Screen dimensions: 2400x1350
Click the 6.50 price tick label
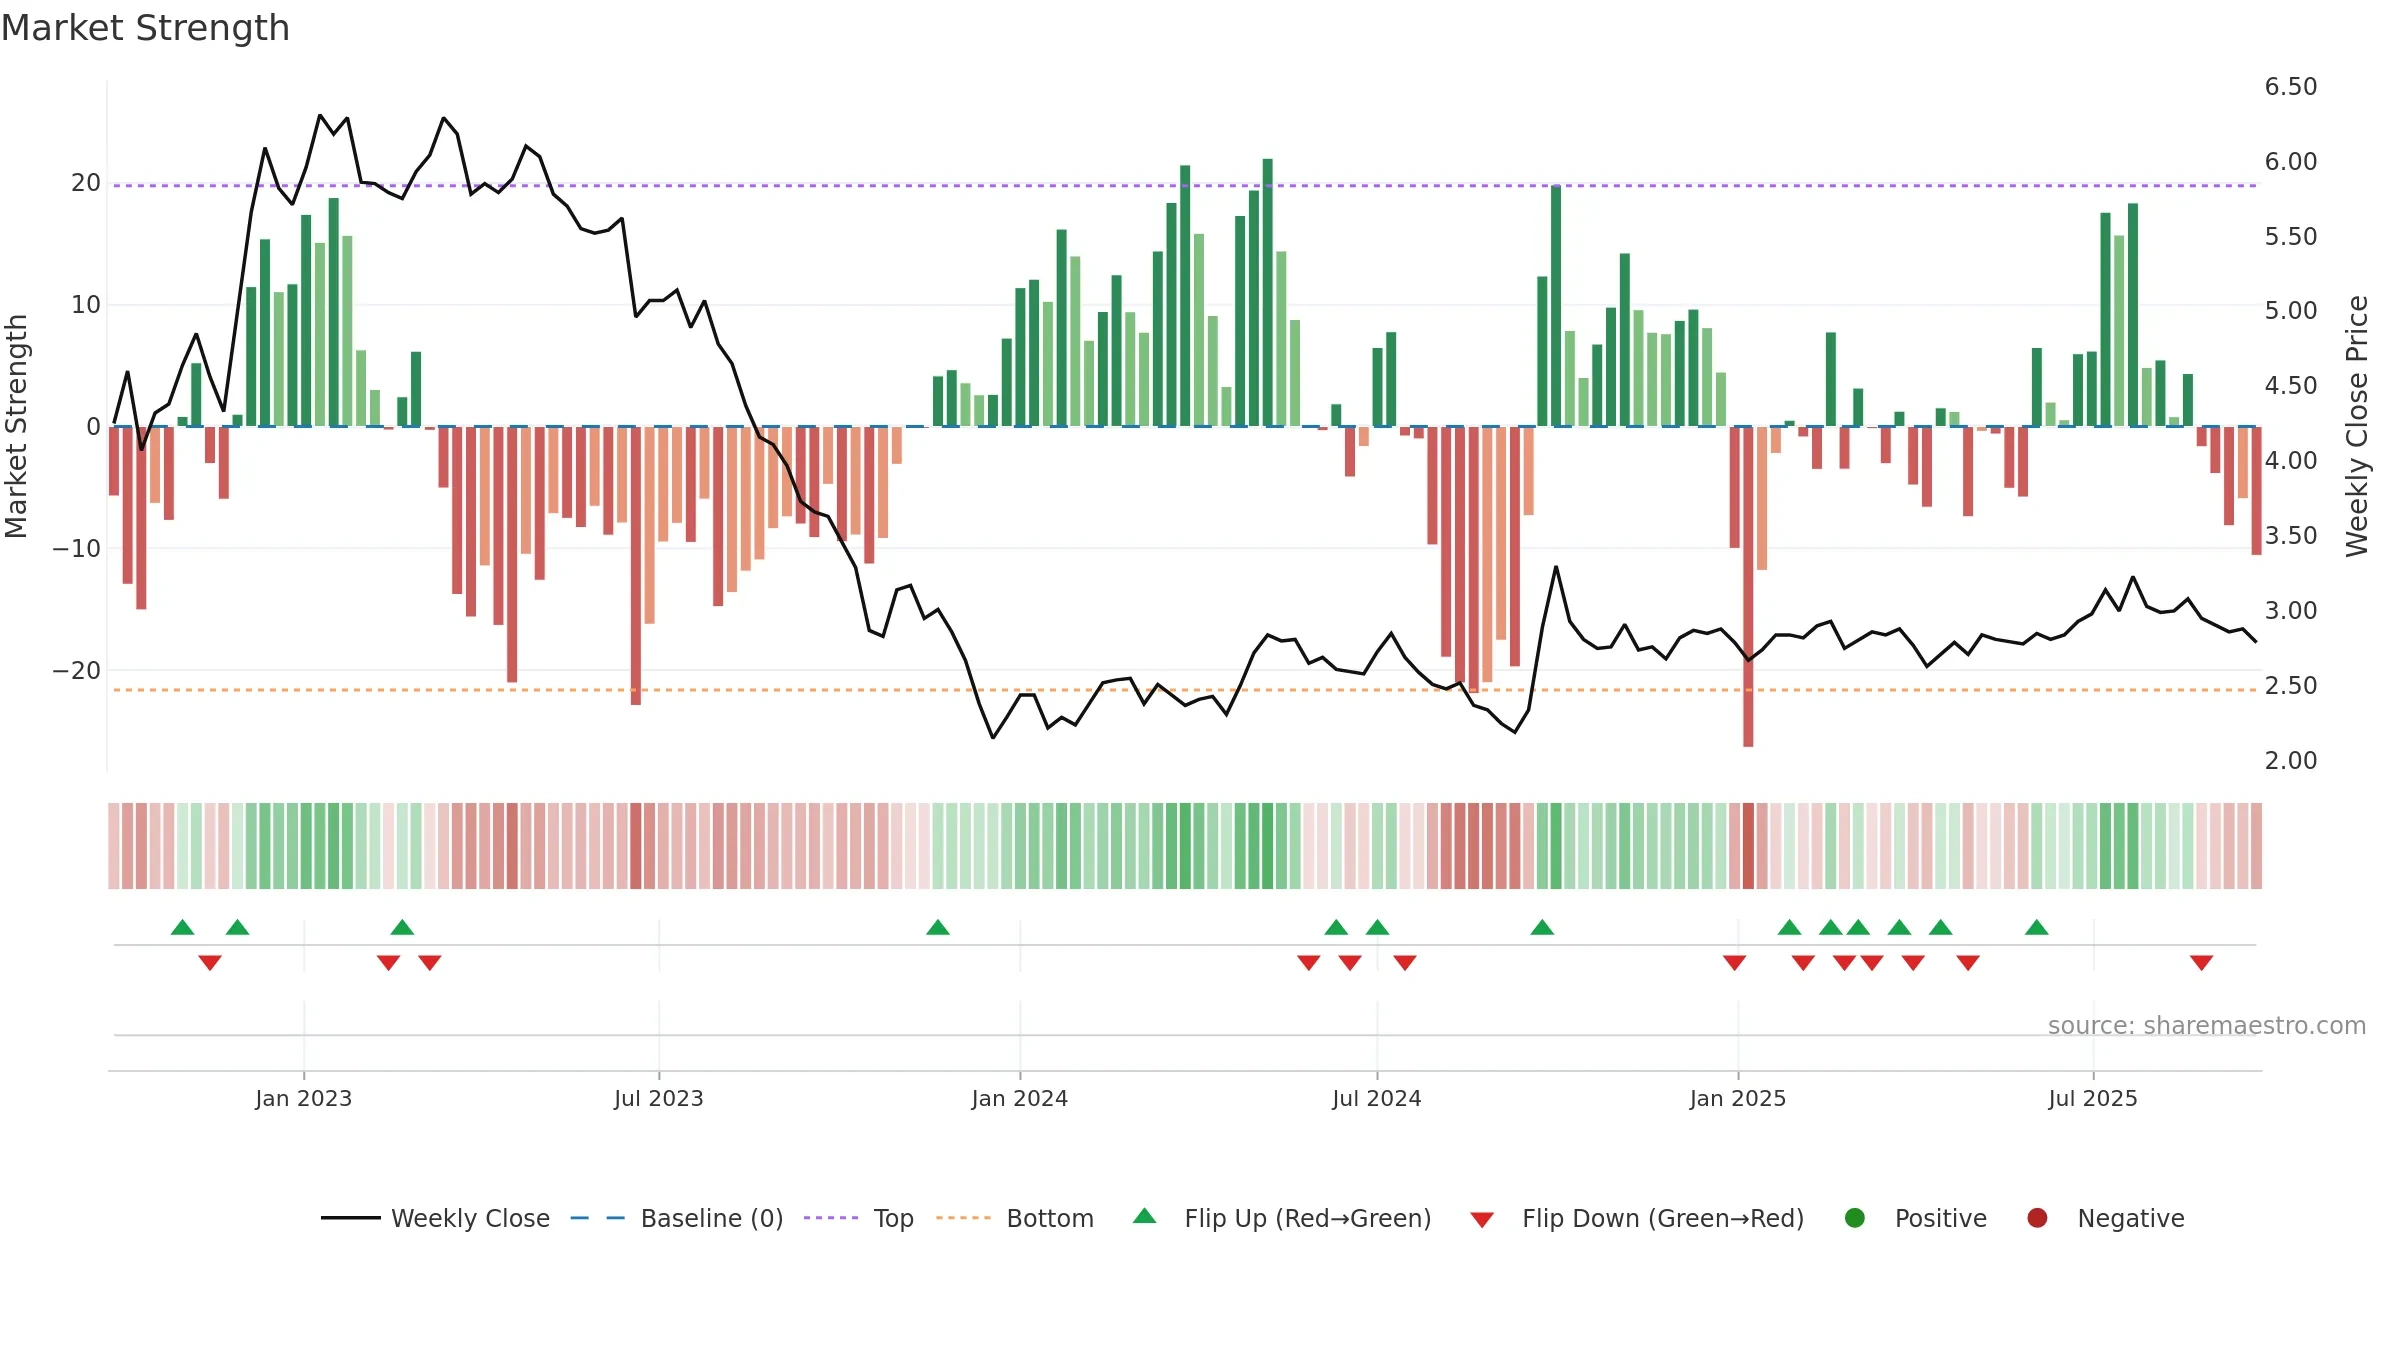[x=2291, y=86]
